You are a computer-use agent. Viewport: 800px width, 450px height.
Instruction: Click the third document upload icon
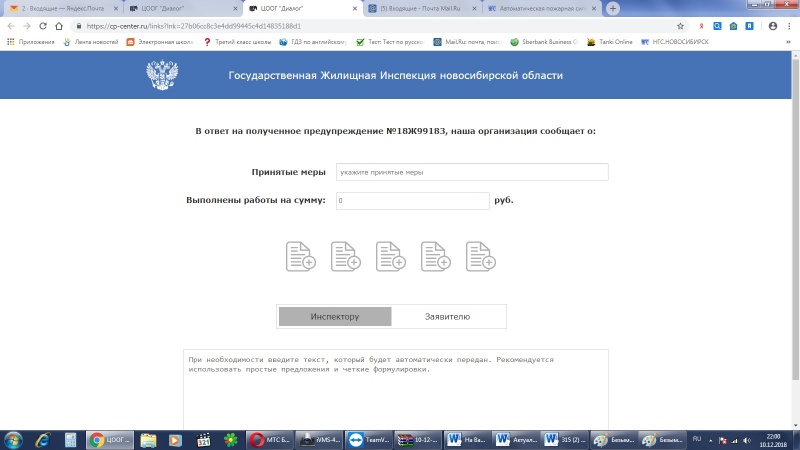coord(391,256)
